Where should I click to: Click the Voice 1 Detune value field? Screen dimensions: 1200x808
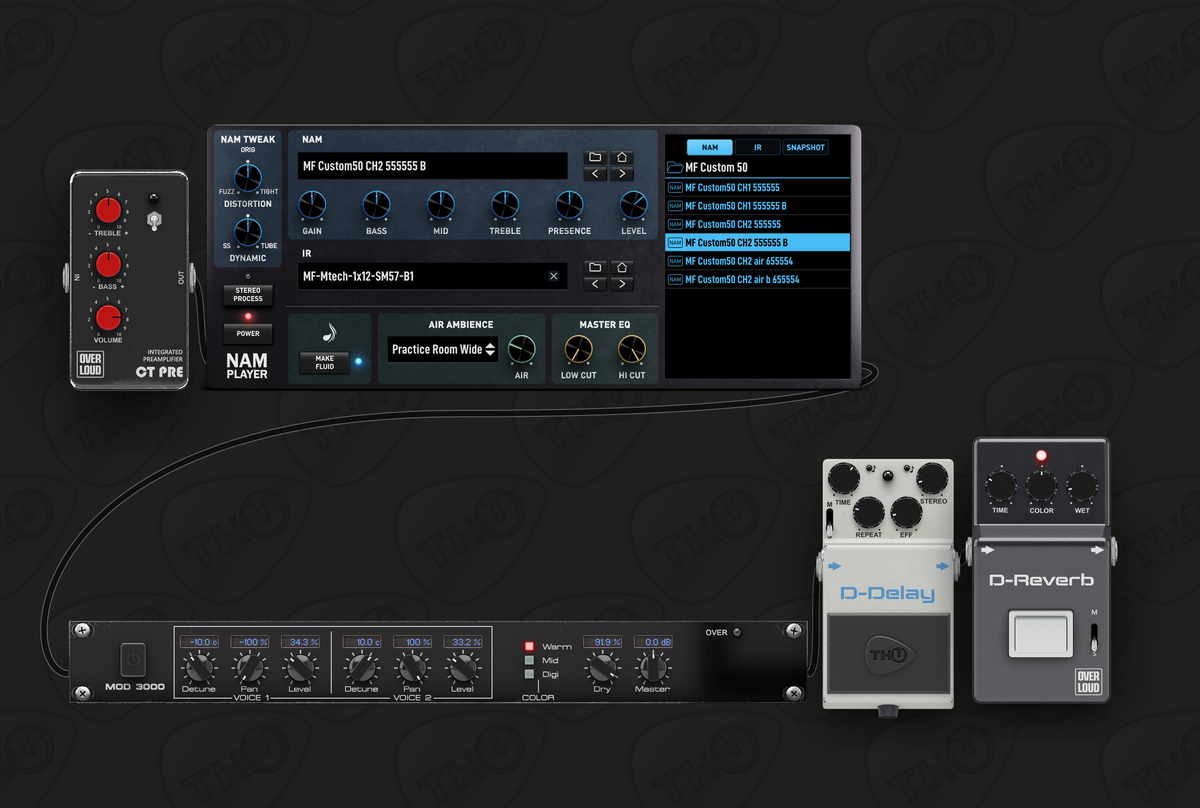pos(199,642)
